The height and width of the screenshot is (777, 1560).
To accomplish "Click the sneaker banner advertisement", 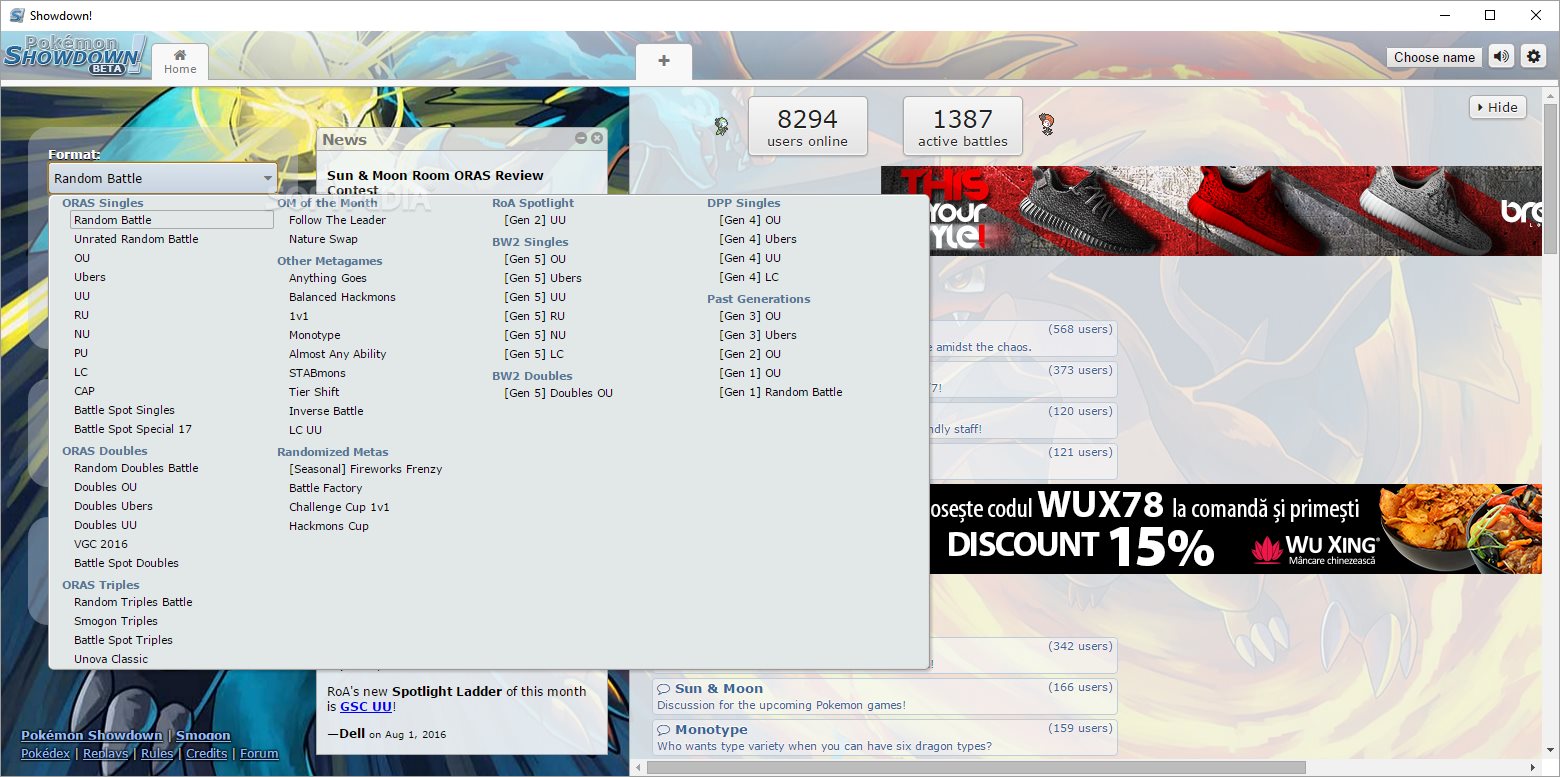I will (1211, 210).
